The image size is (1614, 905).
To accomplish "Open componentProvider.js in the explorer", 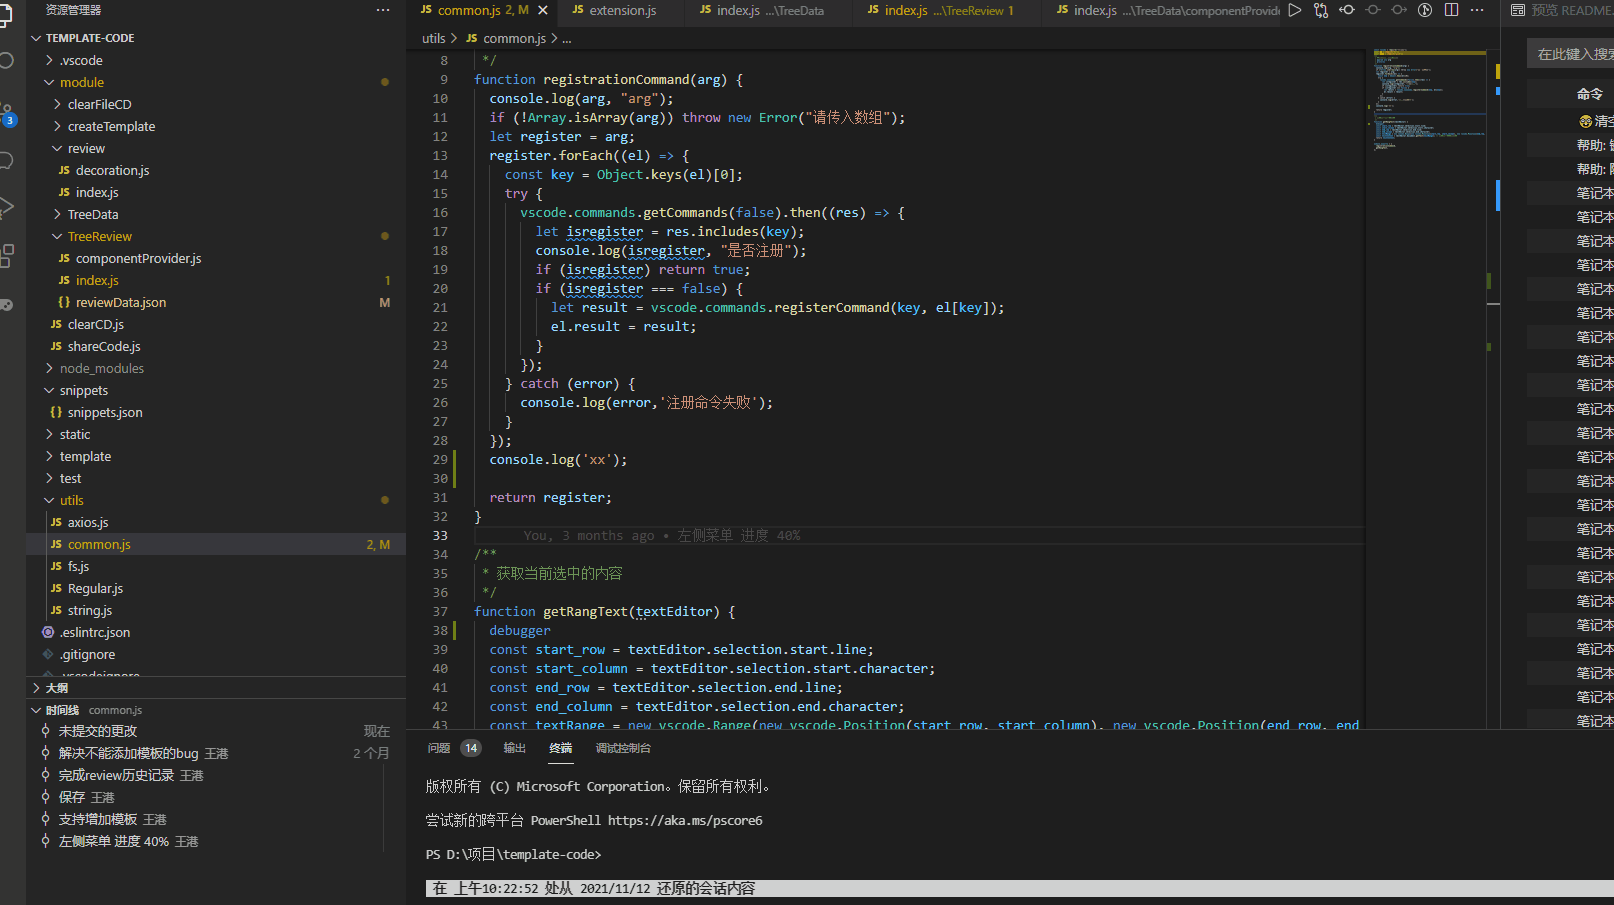I will [x=139, y=258].
